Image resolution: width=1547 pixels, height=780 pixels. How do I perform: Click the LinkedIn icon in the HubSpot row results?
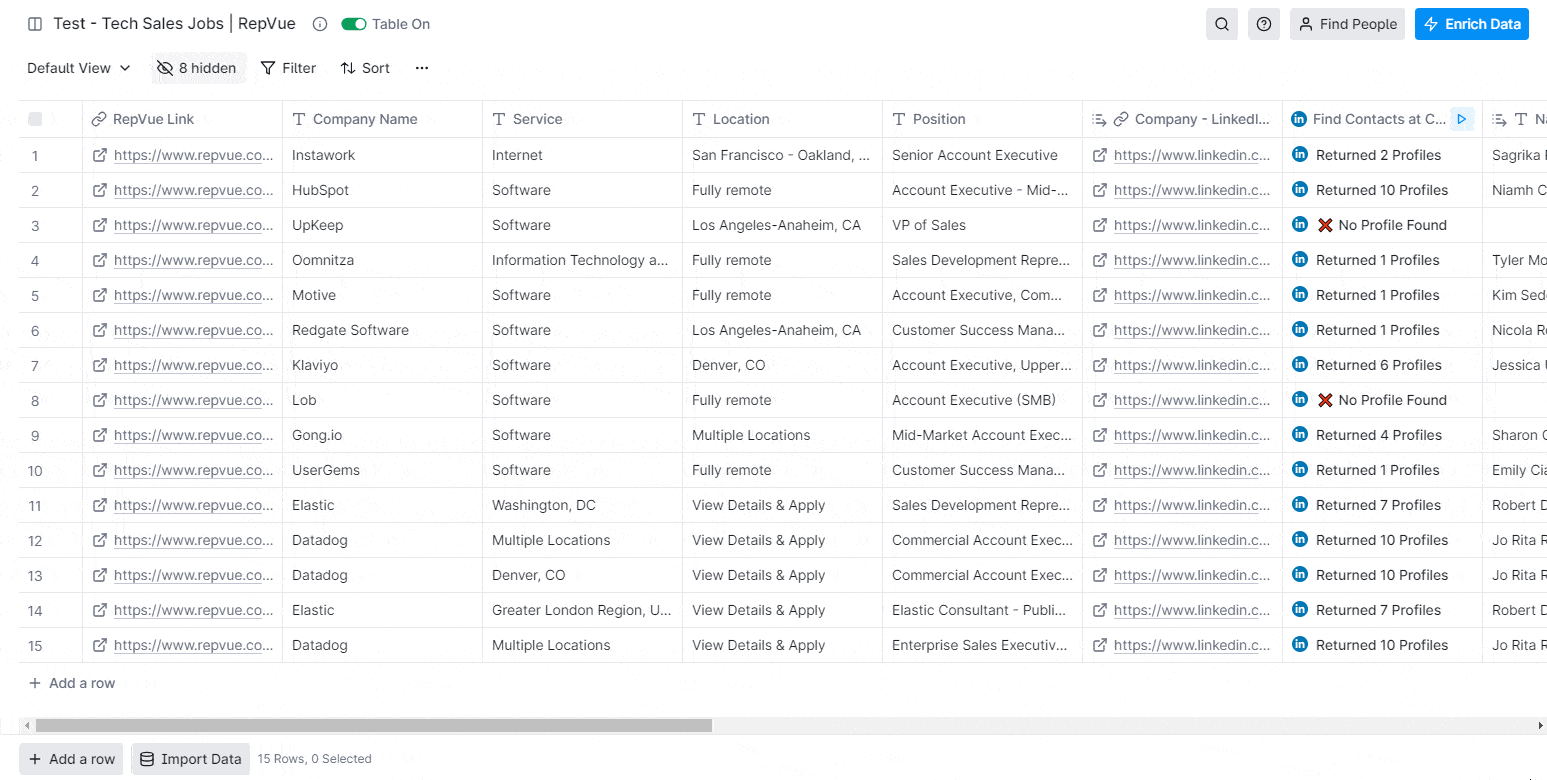pos(1300,189)
